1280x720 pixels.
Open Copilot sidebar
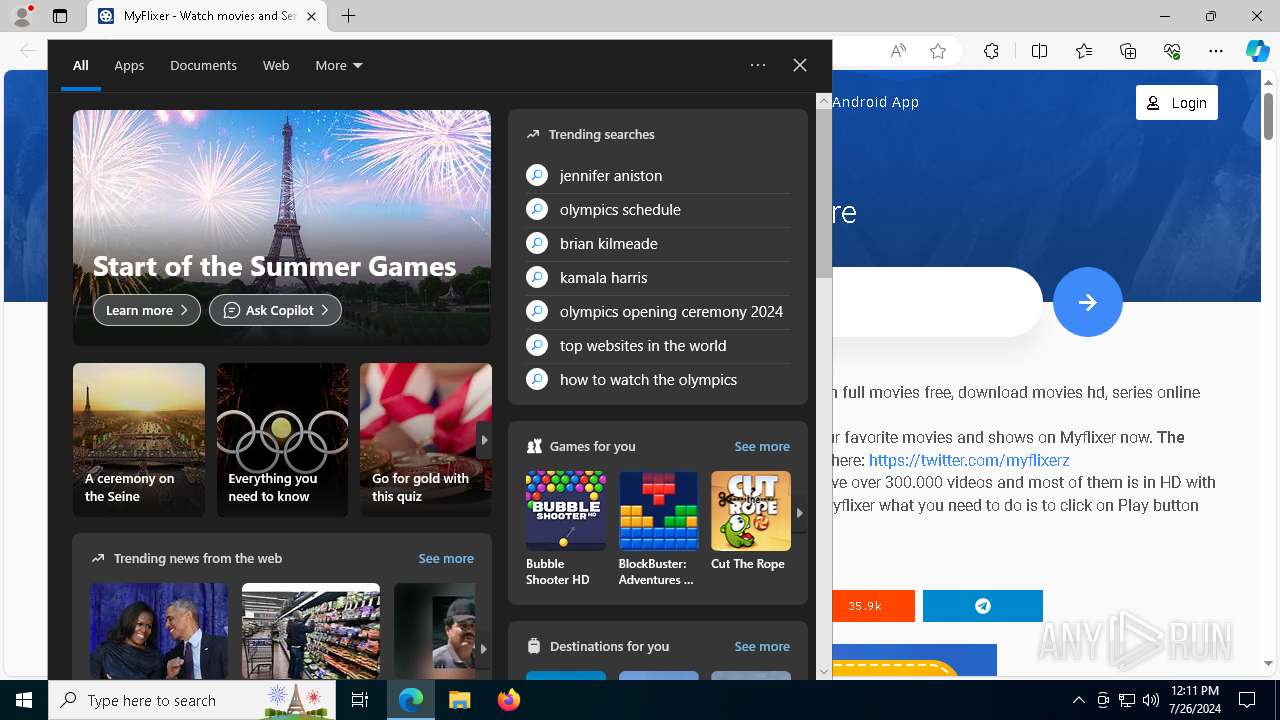pos(1257,51)
